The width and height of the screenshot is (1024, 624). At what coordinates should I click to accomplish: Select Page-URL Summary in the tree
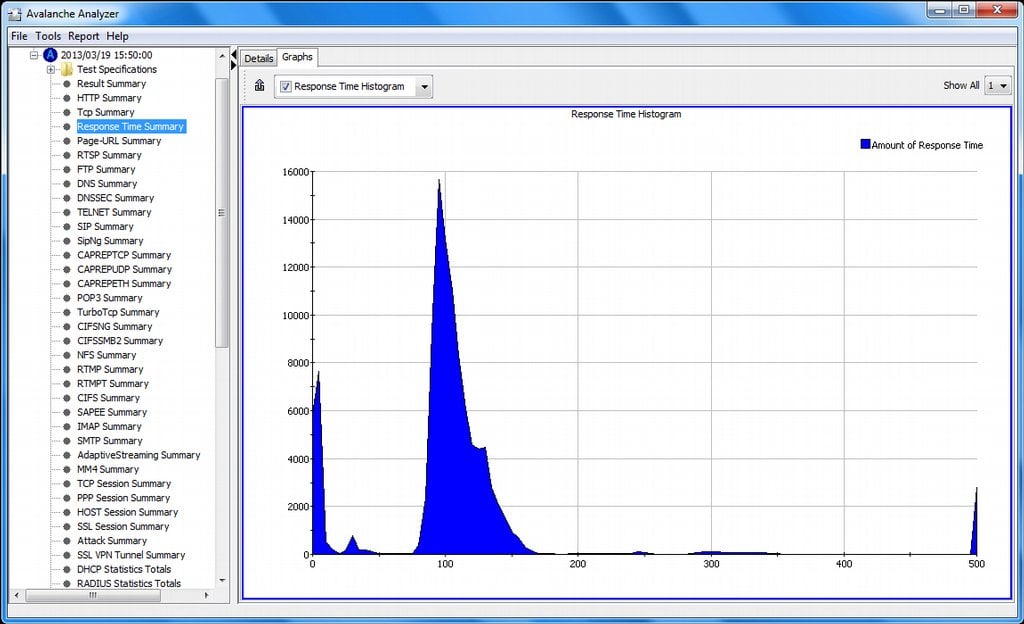(119, 141)
